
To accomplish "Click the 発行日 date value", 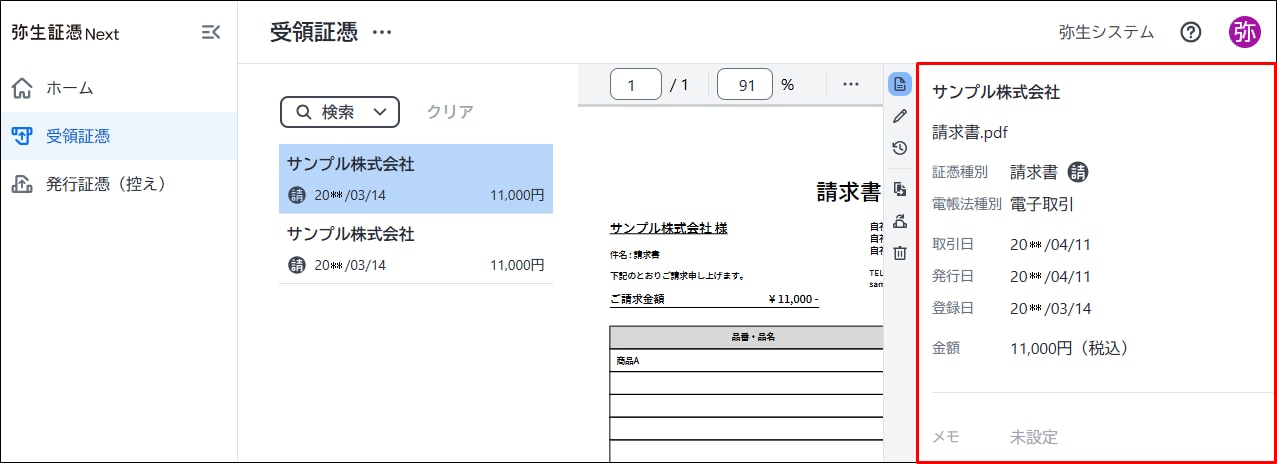I will 1050,276.
